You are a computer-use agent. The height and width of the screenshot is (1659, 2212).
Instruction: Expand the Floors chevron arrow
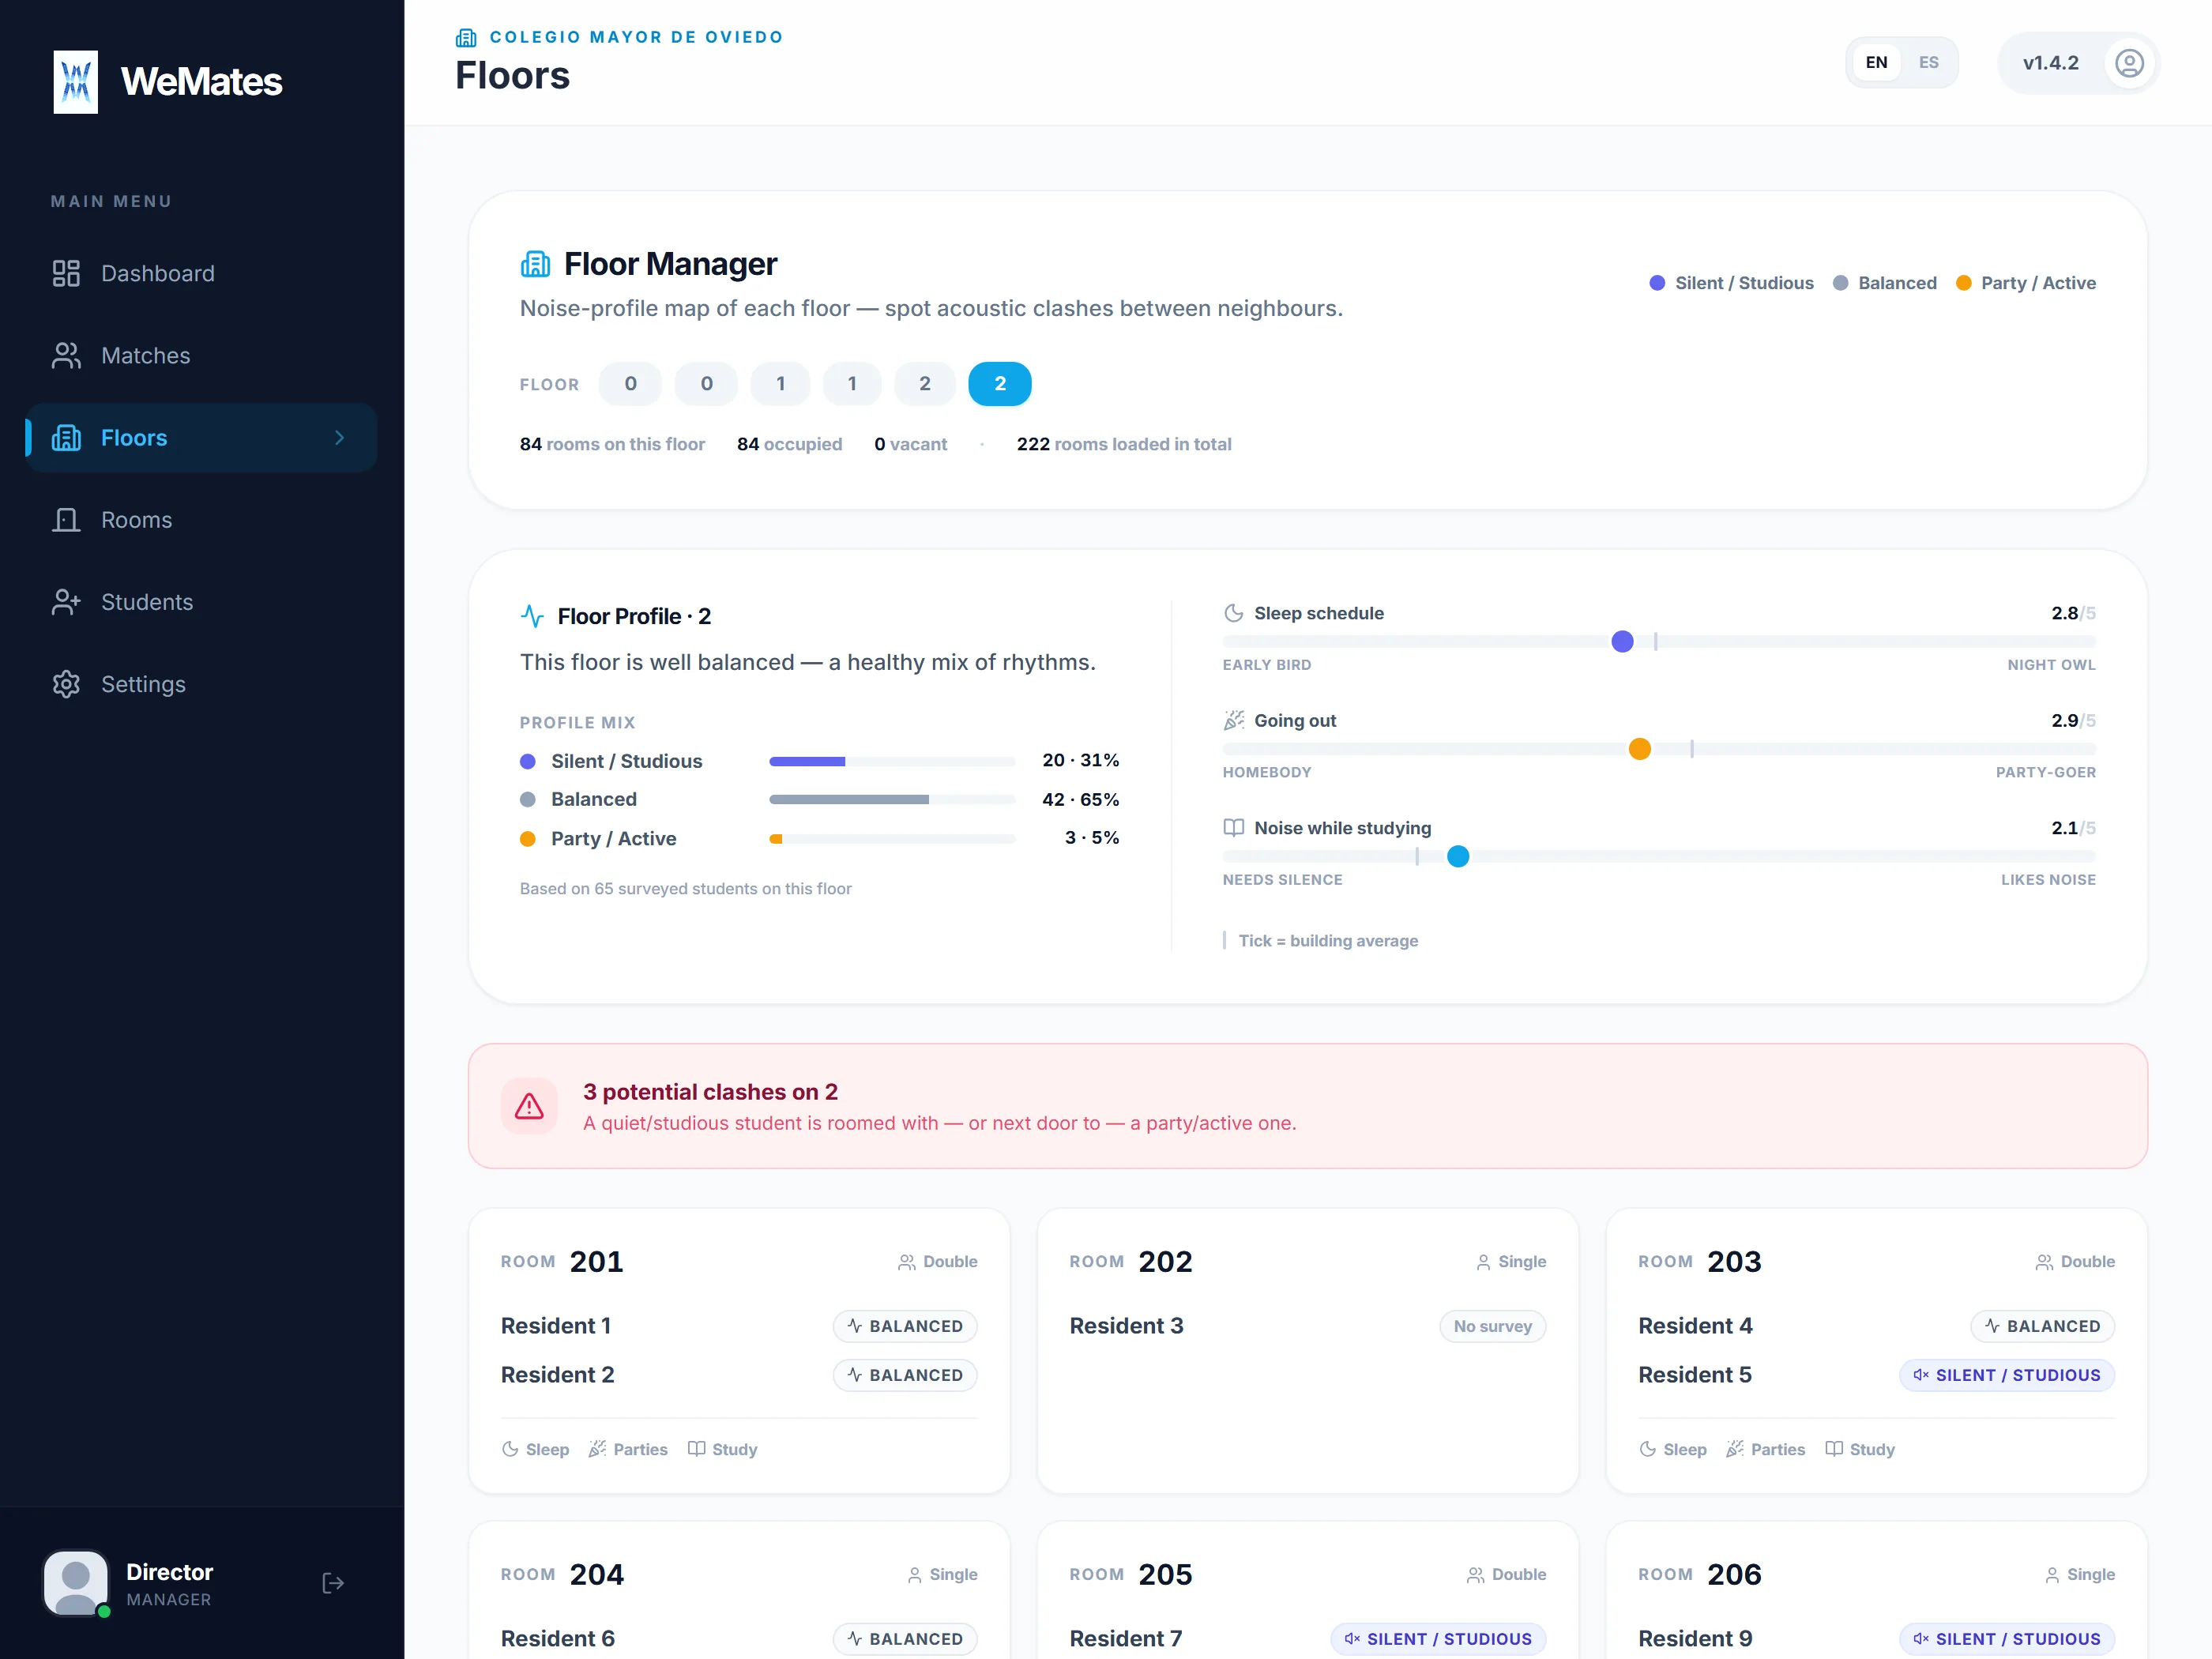tap(339, 438)
